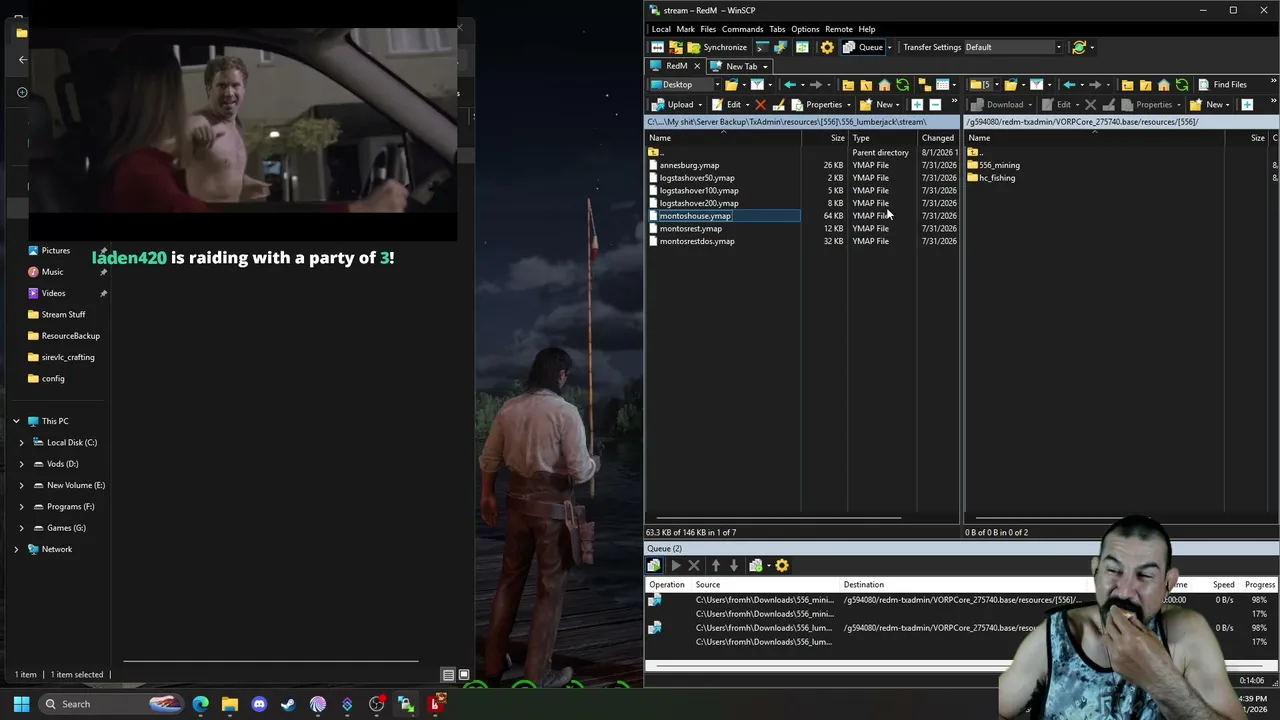Click local Edit button
The height and width of the screenshot is (720, 1280).
[x=727, y=104]
